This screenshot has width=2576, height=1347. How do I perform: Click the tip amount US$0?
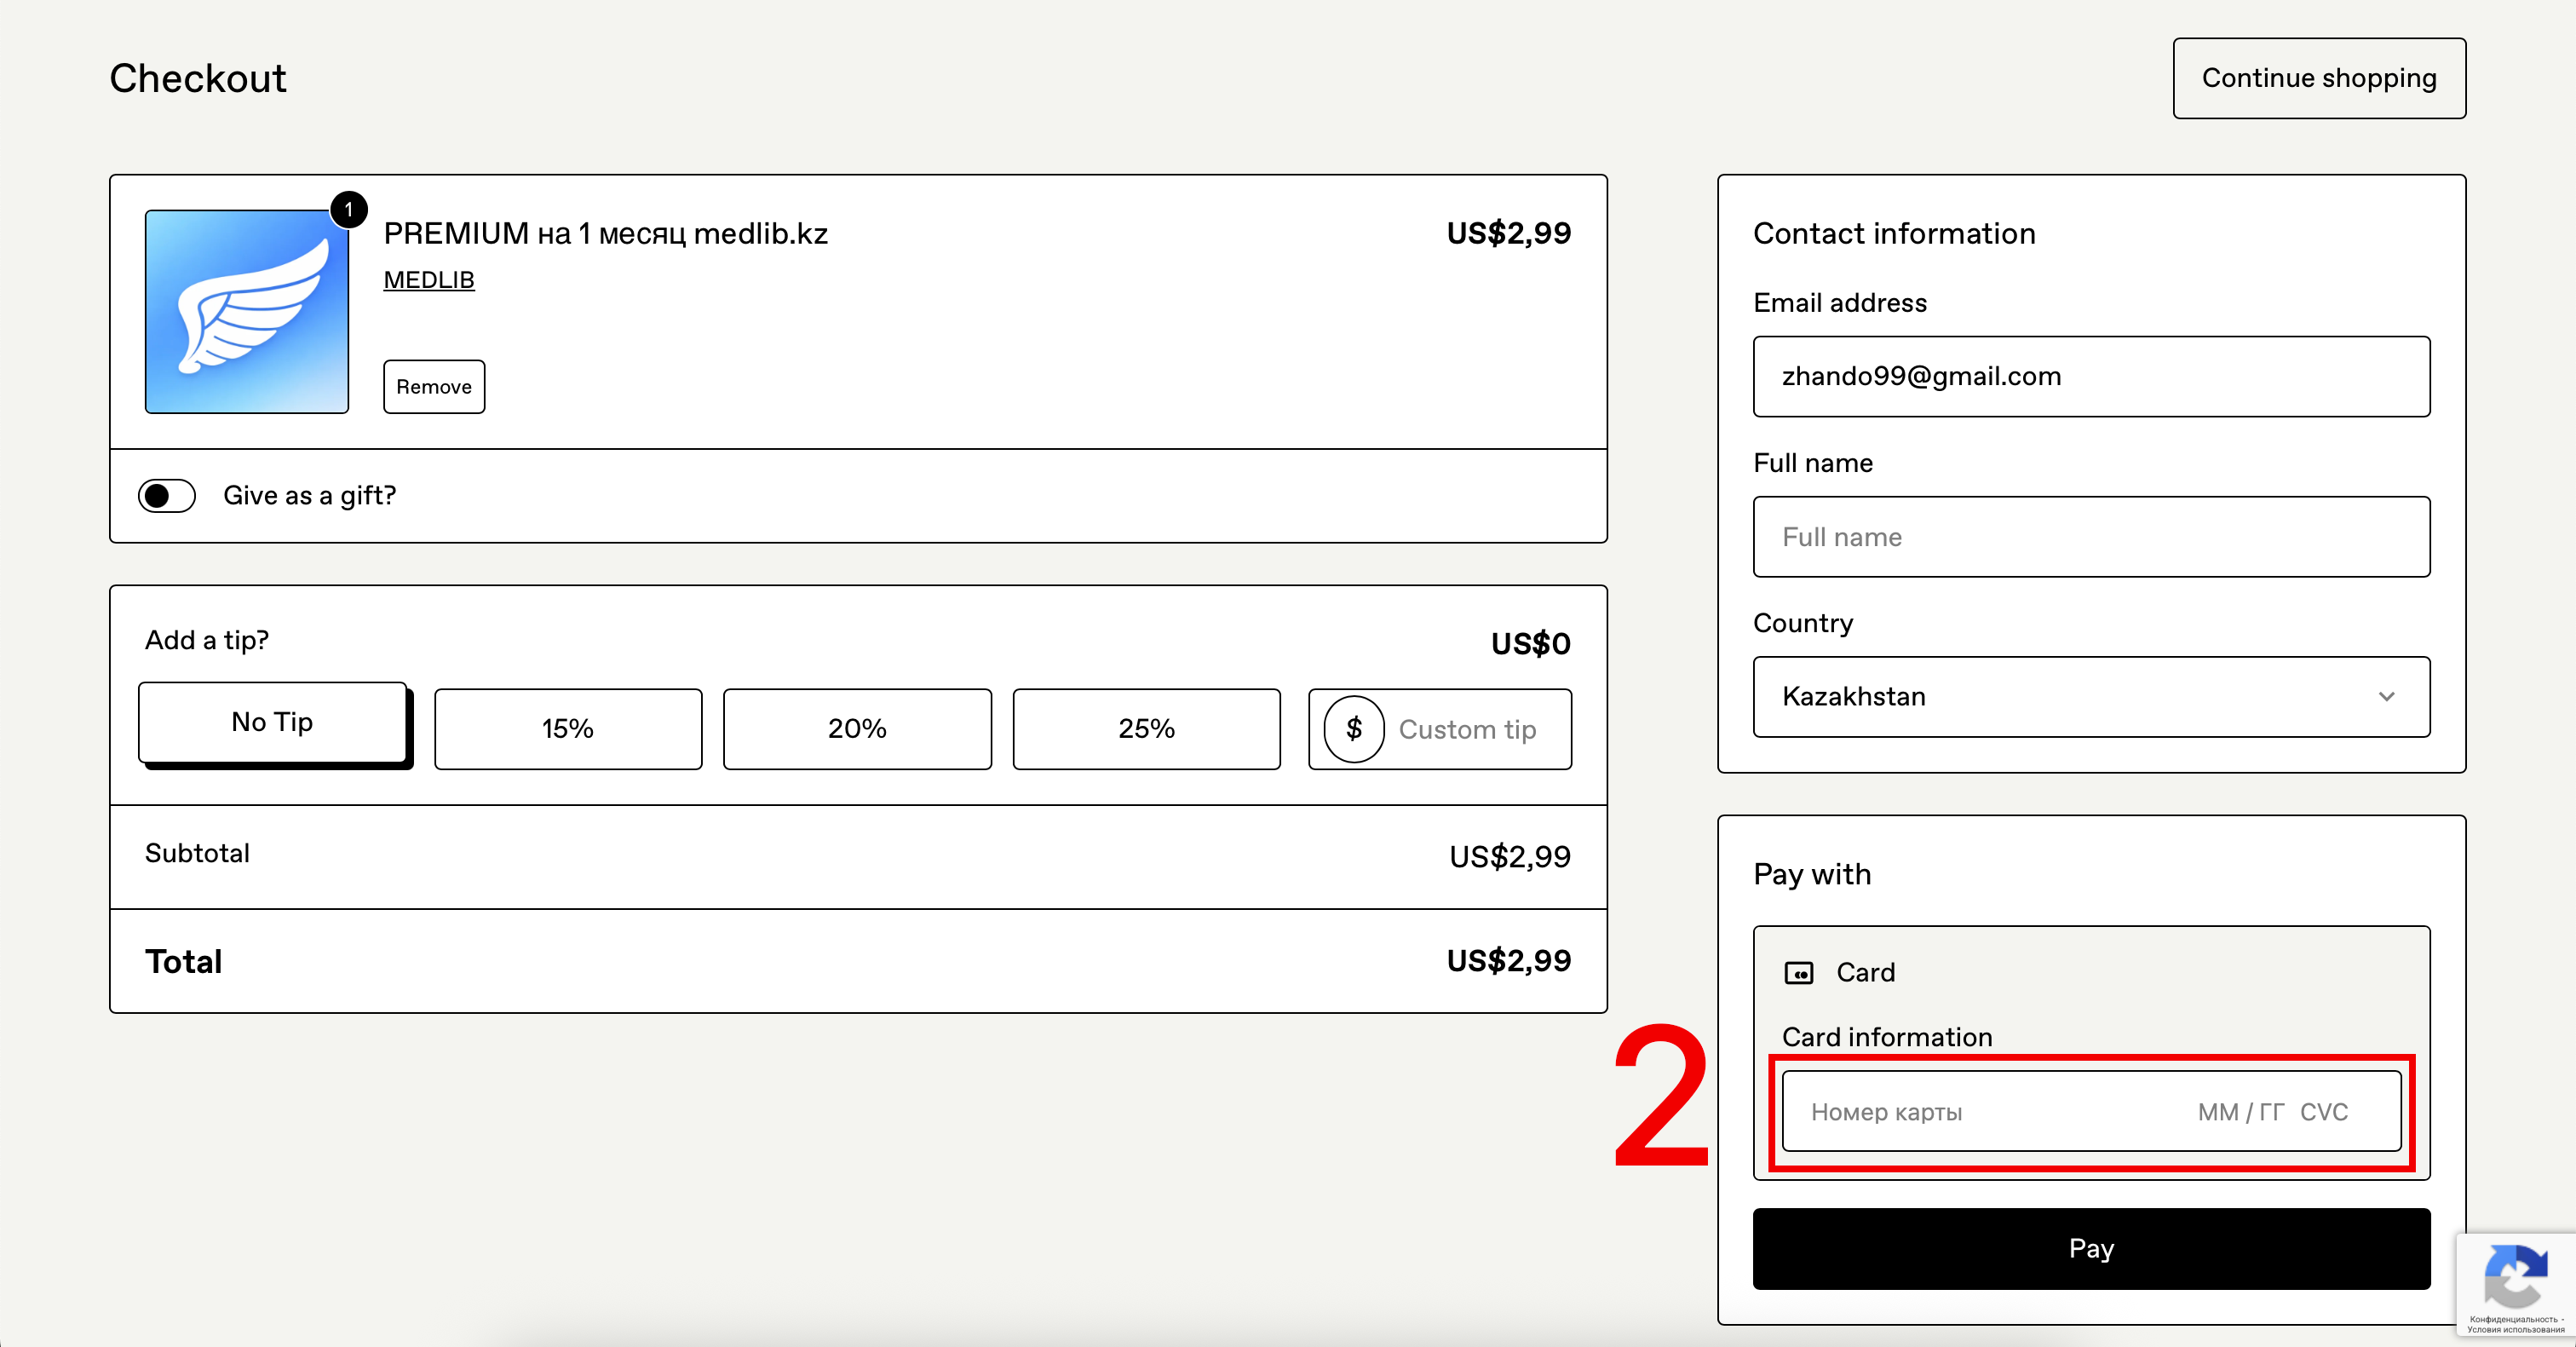click(1530, 644)
